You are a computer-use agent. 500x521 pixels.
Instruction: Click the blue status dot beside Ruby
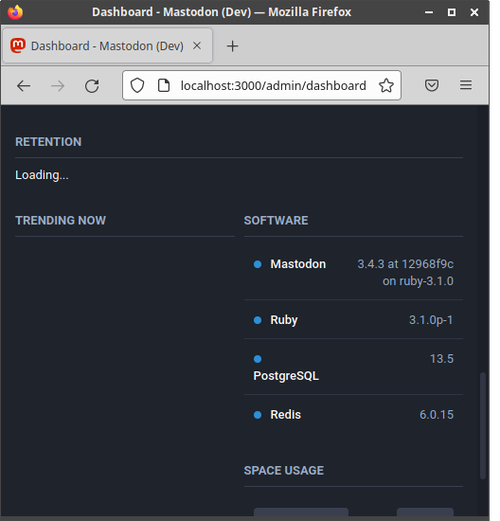tap(257, 320)
